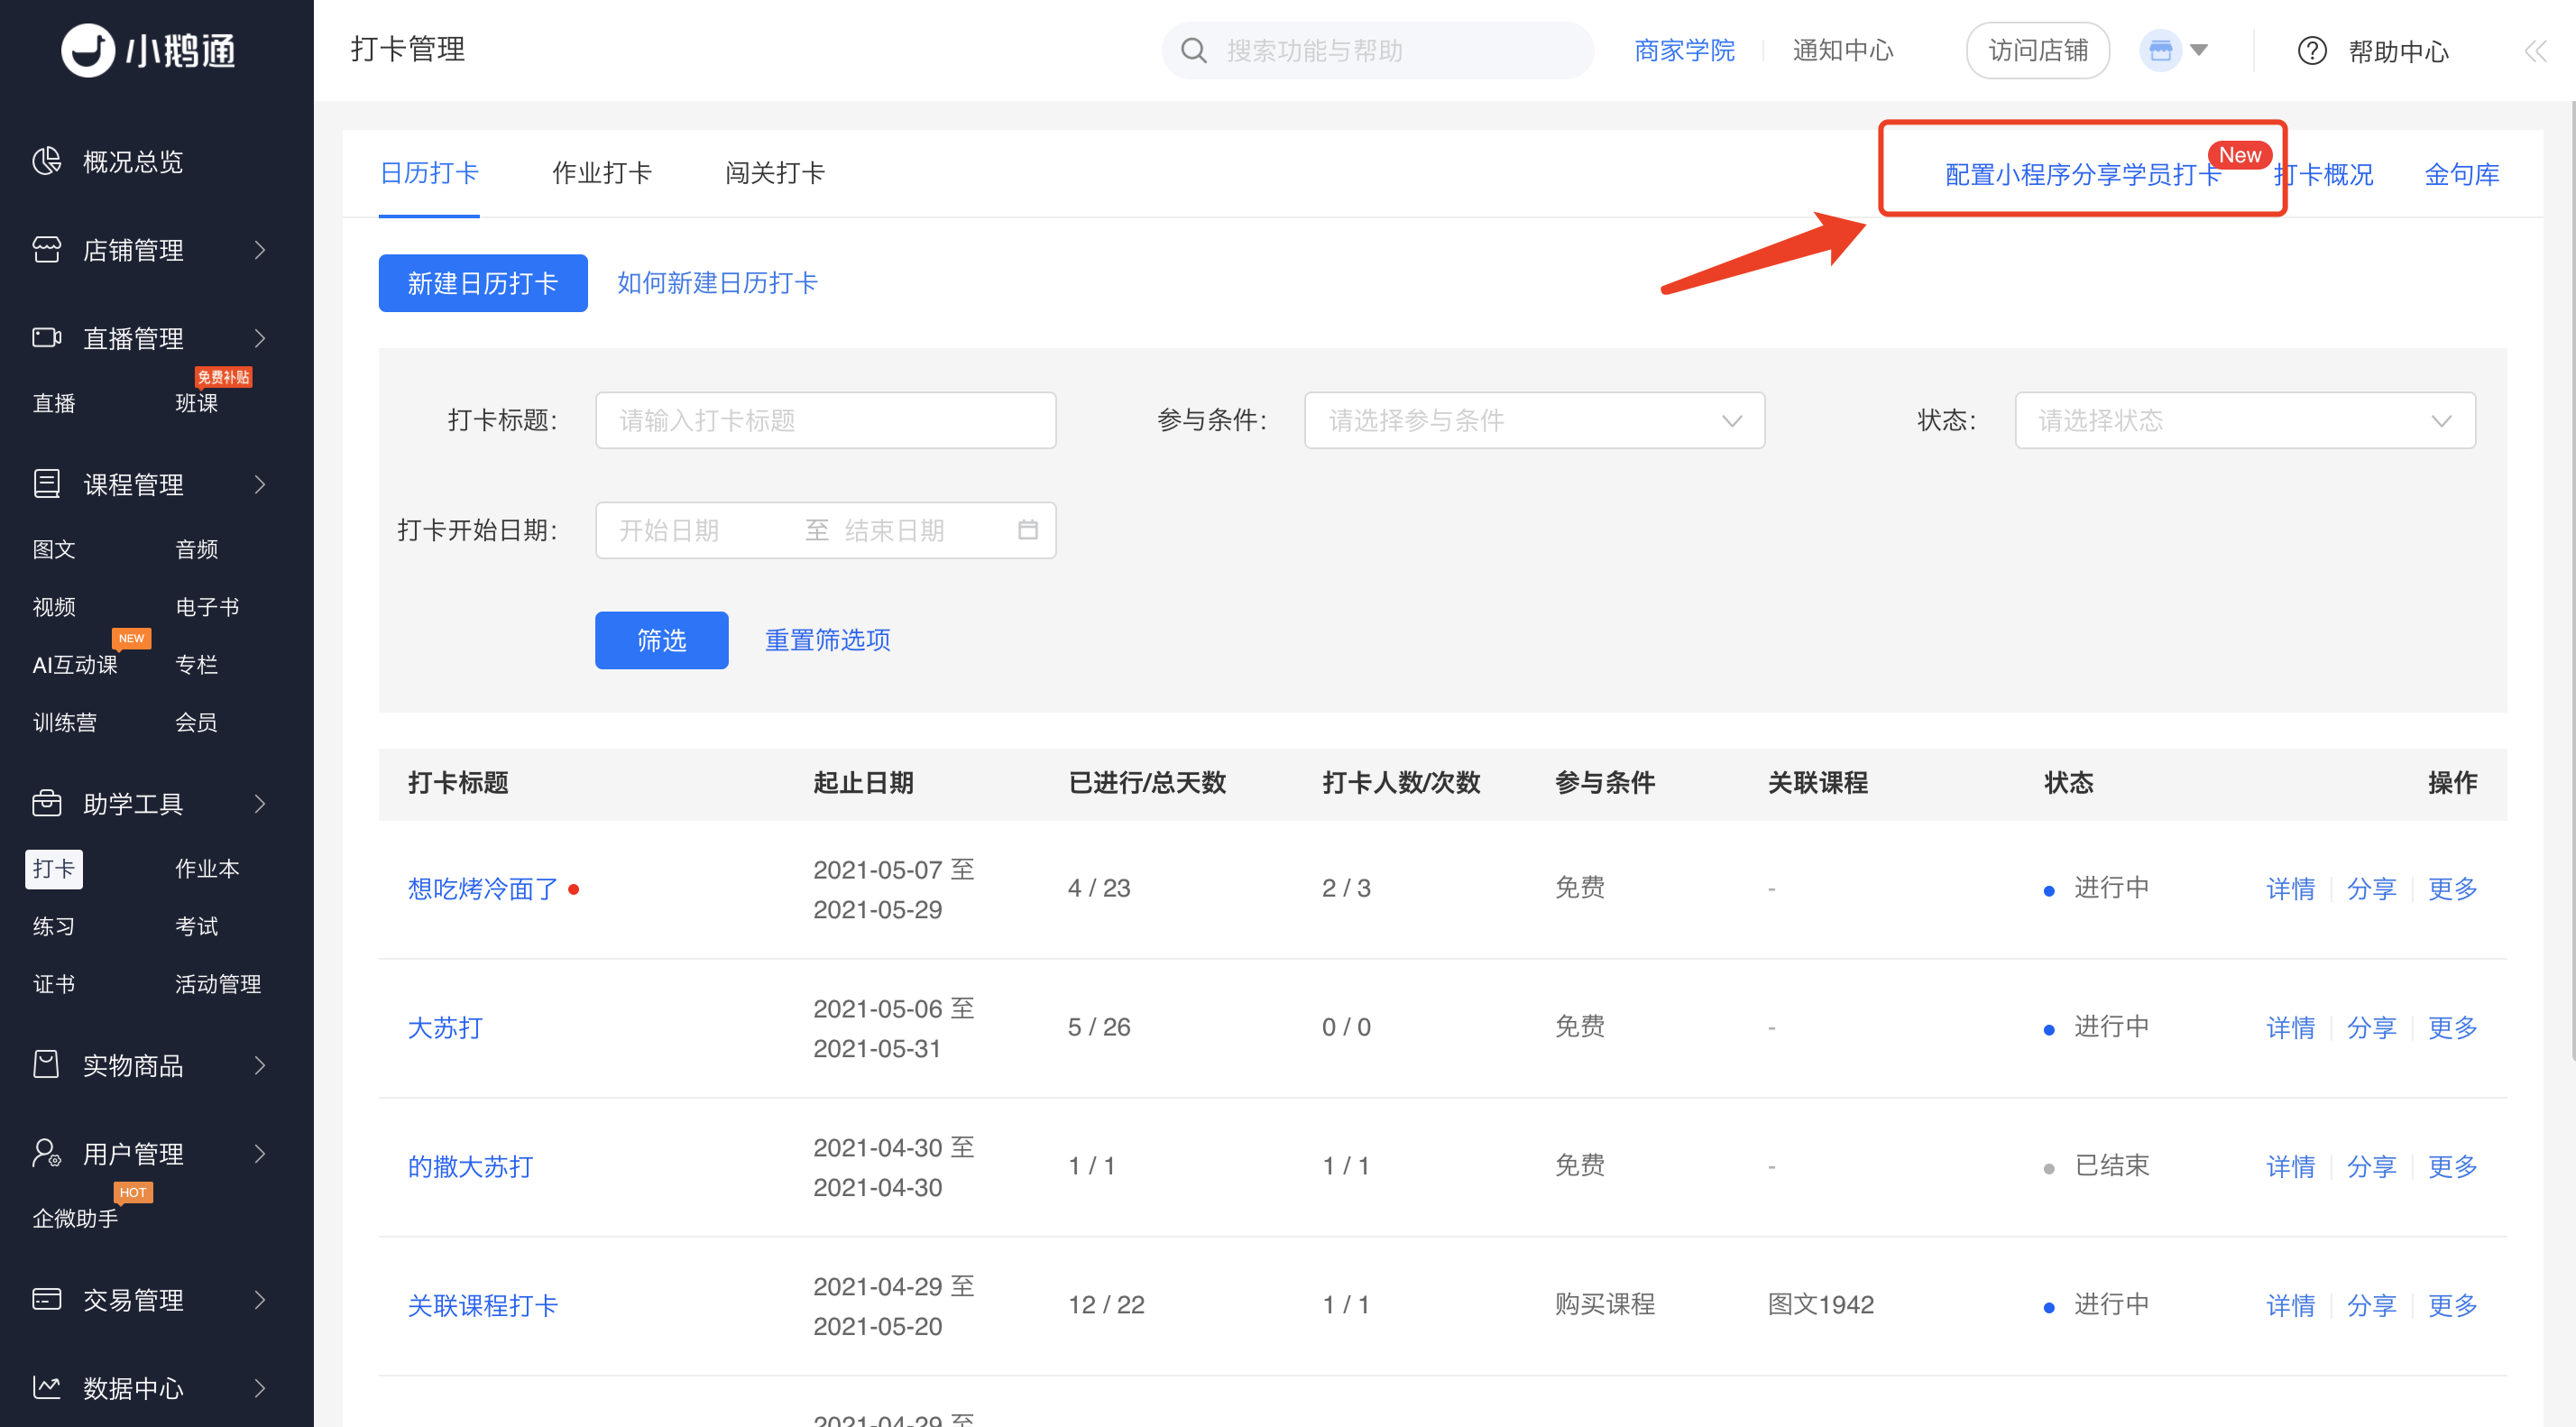Open 电子书 sidebar item
Viewport: 2576px width, 1427px height.
(207, 606)
